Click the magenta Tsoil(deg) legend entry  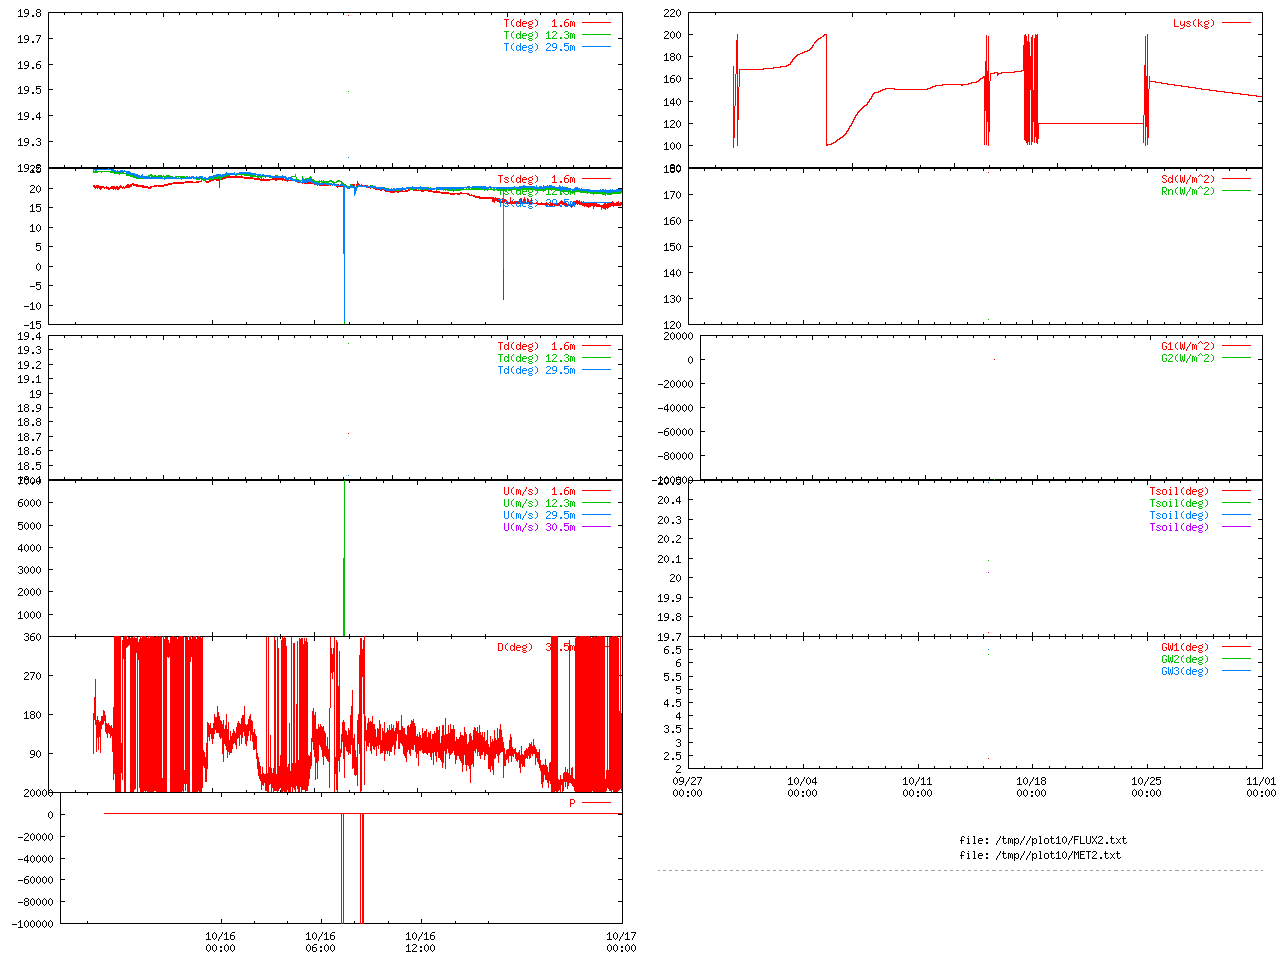[1178, 527]
